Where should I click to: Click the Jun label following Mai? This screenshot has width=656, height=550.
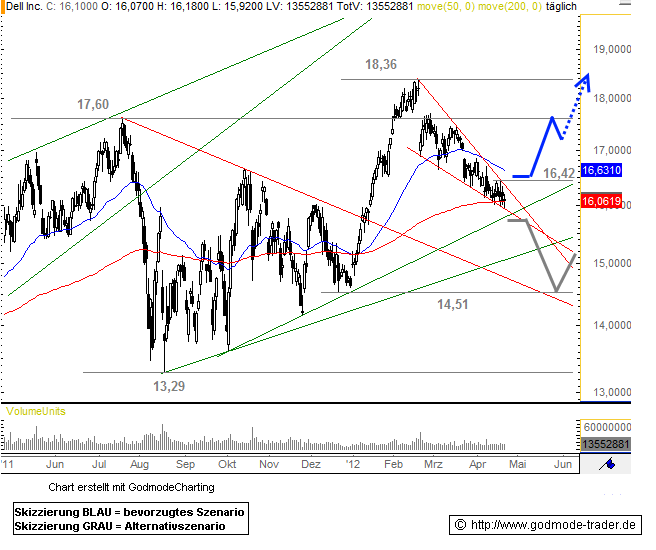(563, 464)
